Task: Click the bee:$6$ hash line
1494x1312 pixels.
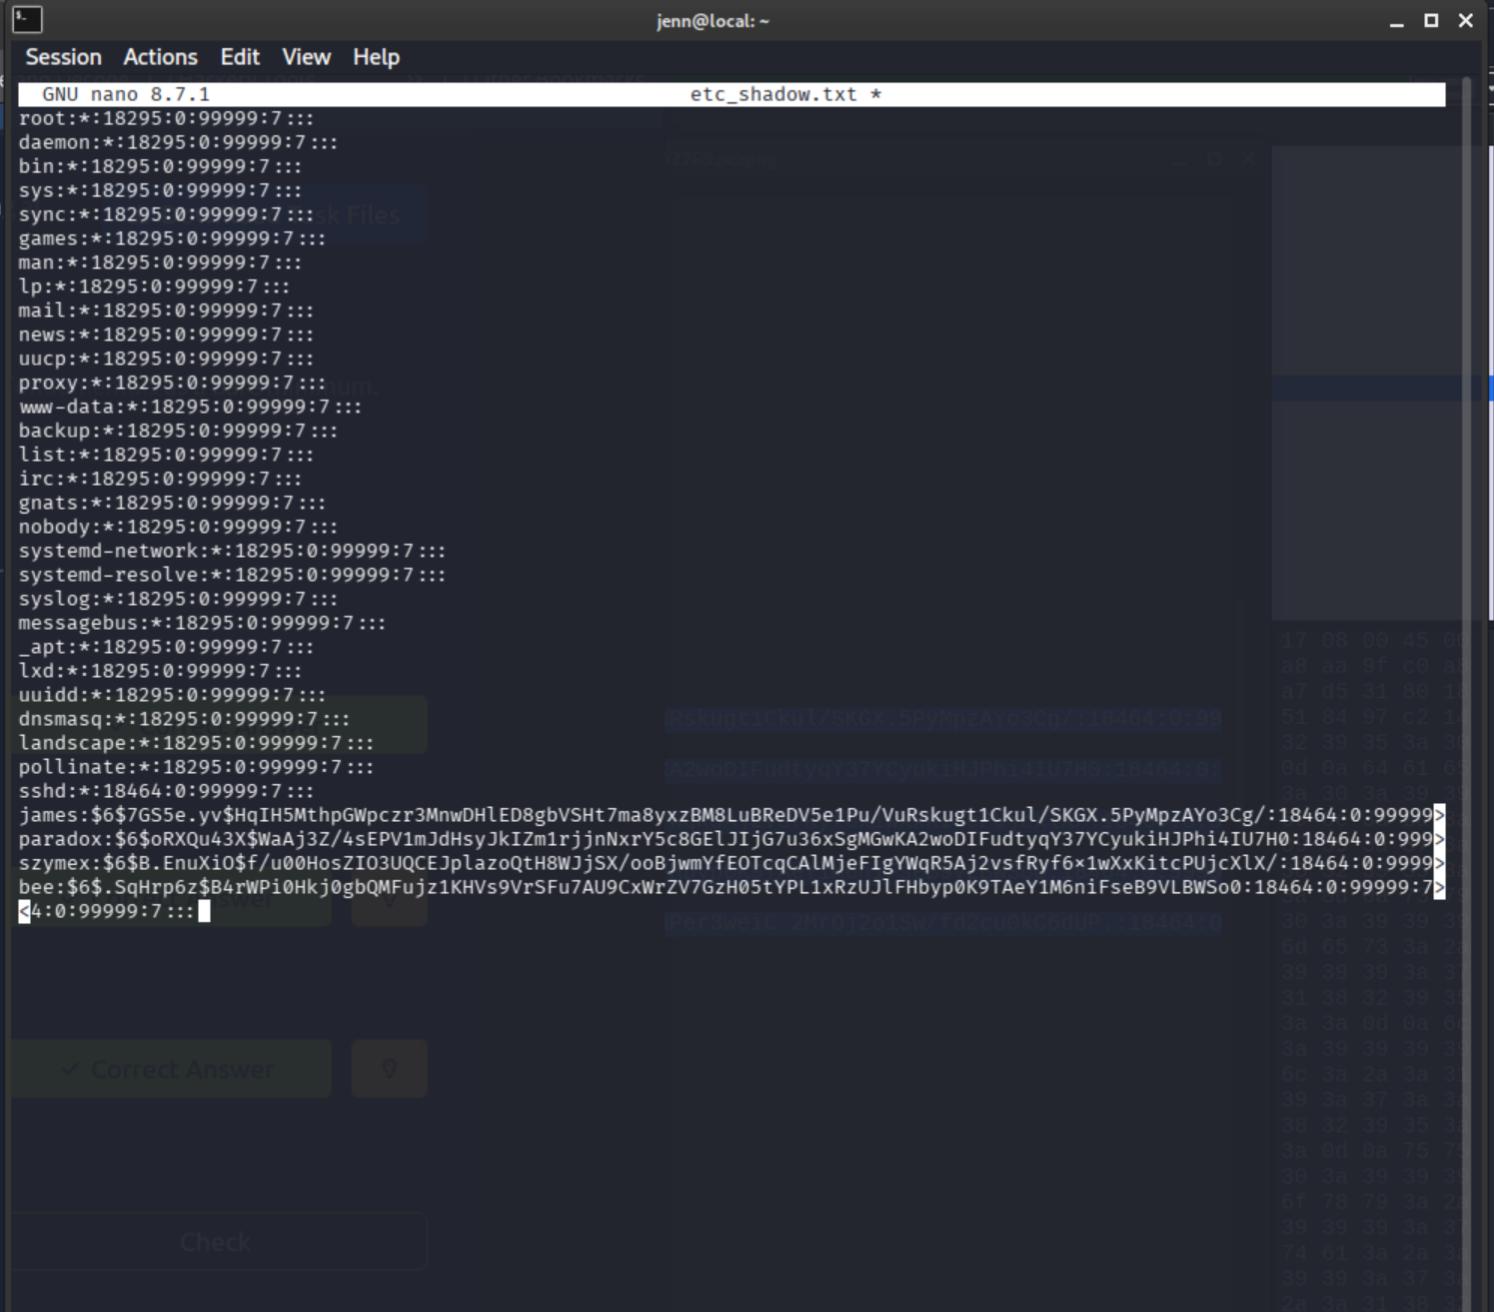Action: click(732, 886)
